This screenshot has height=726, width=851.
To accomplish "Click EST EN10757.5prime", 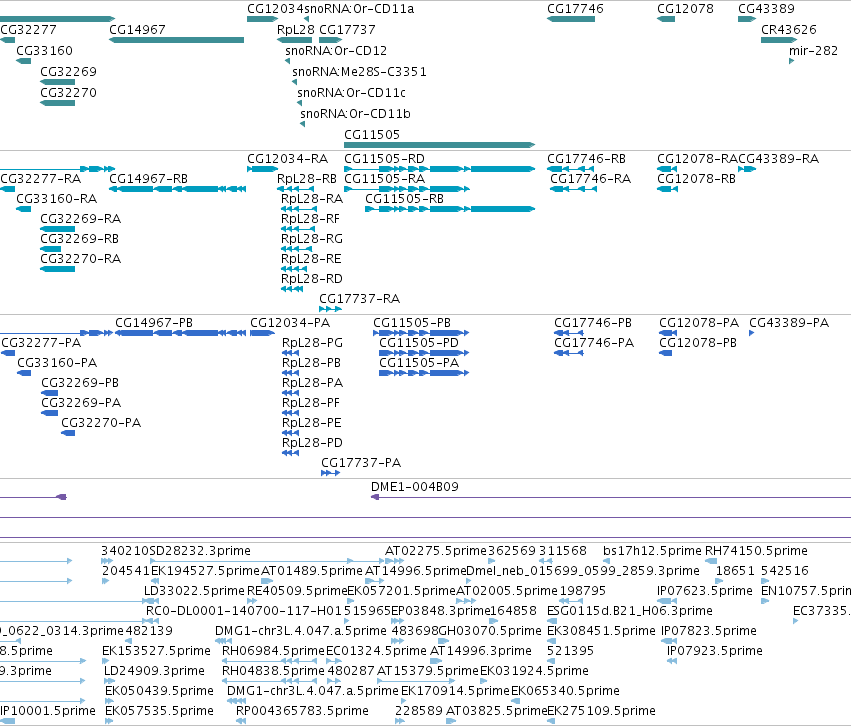I will (x=806, y=591).
